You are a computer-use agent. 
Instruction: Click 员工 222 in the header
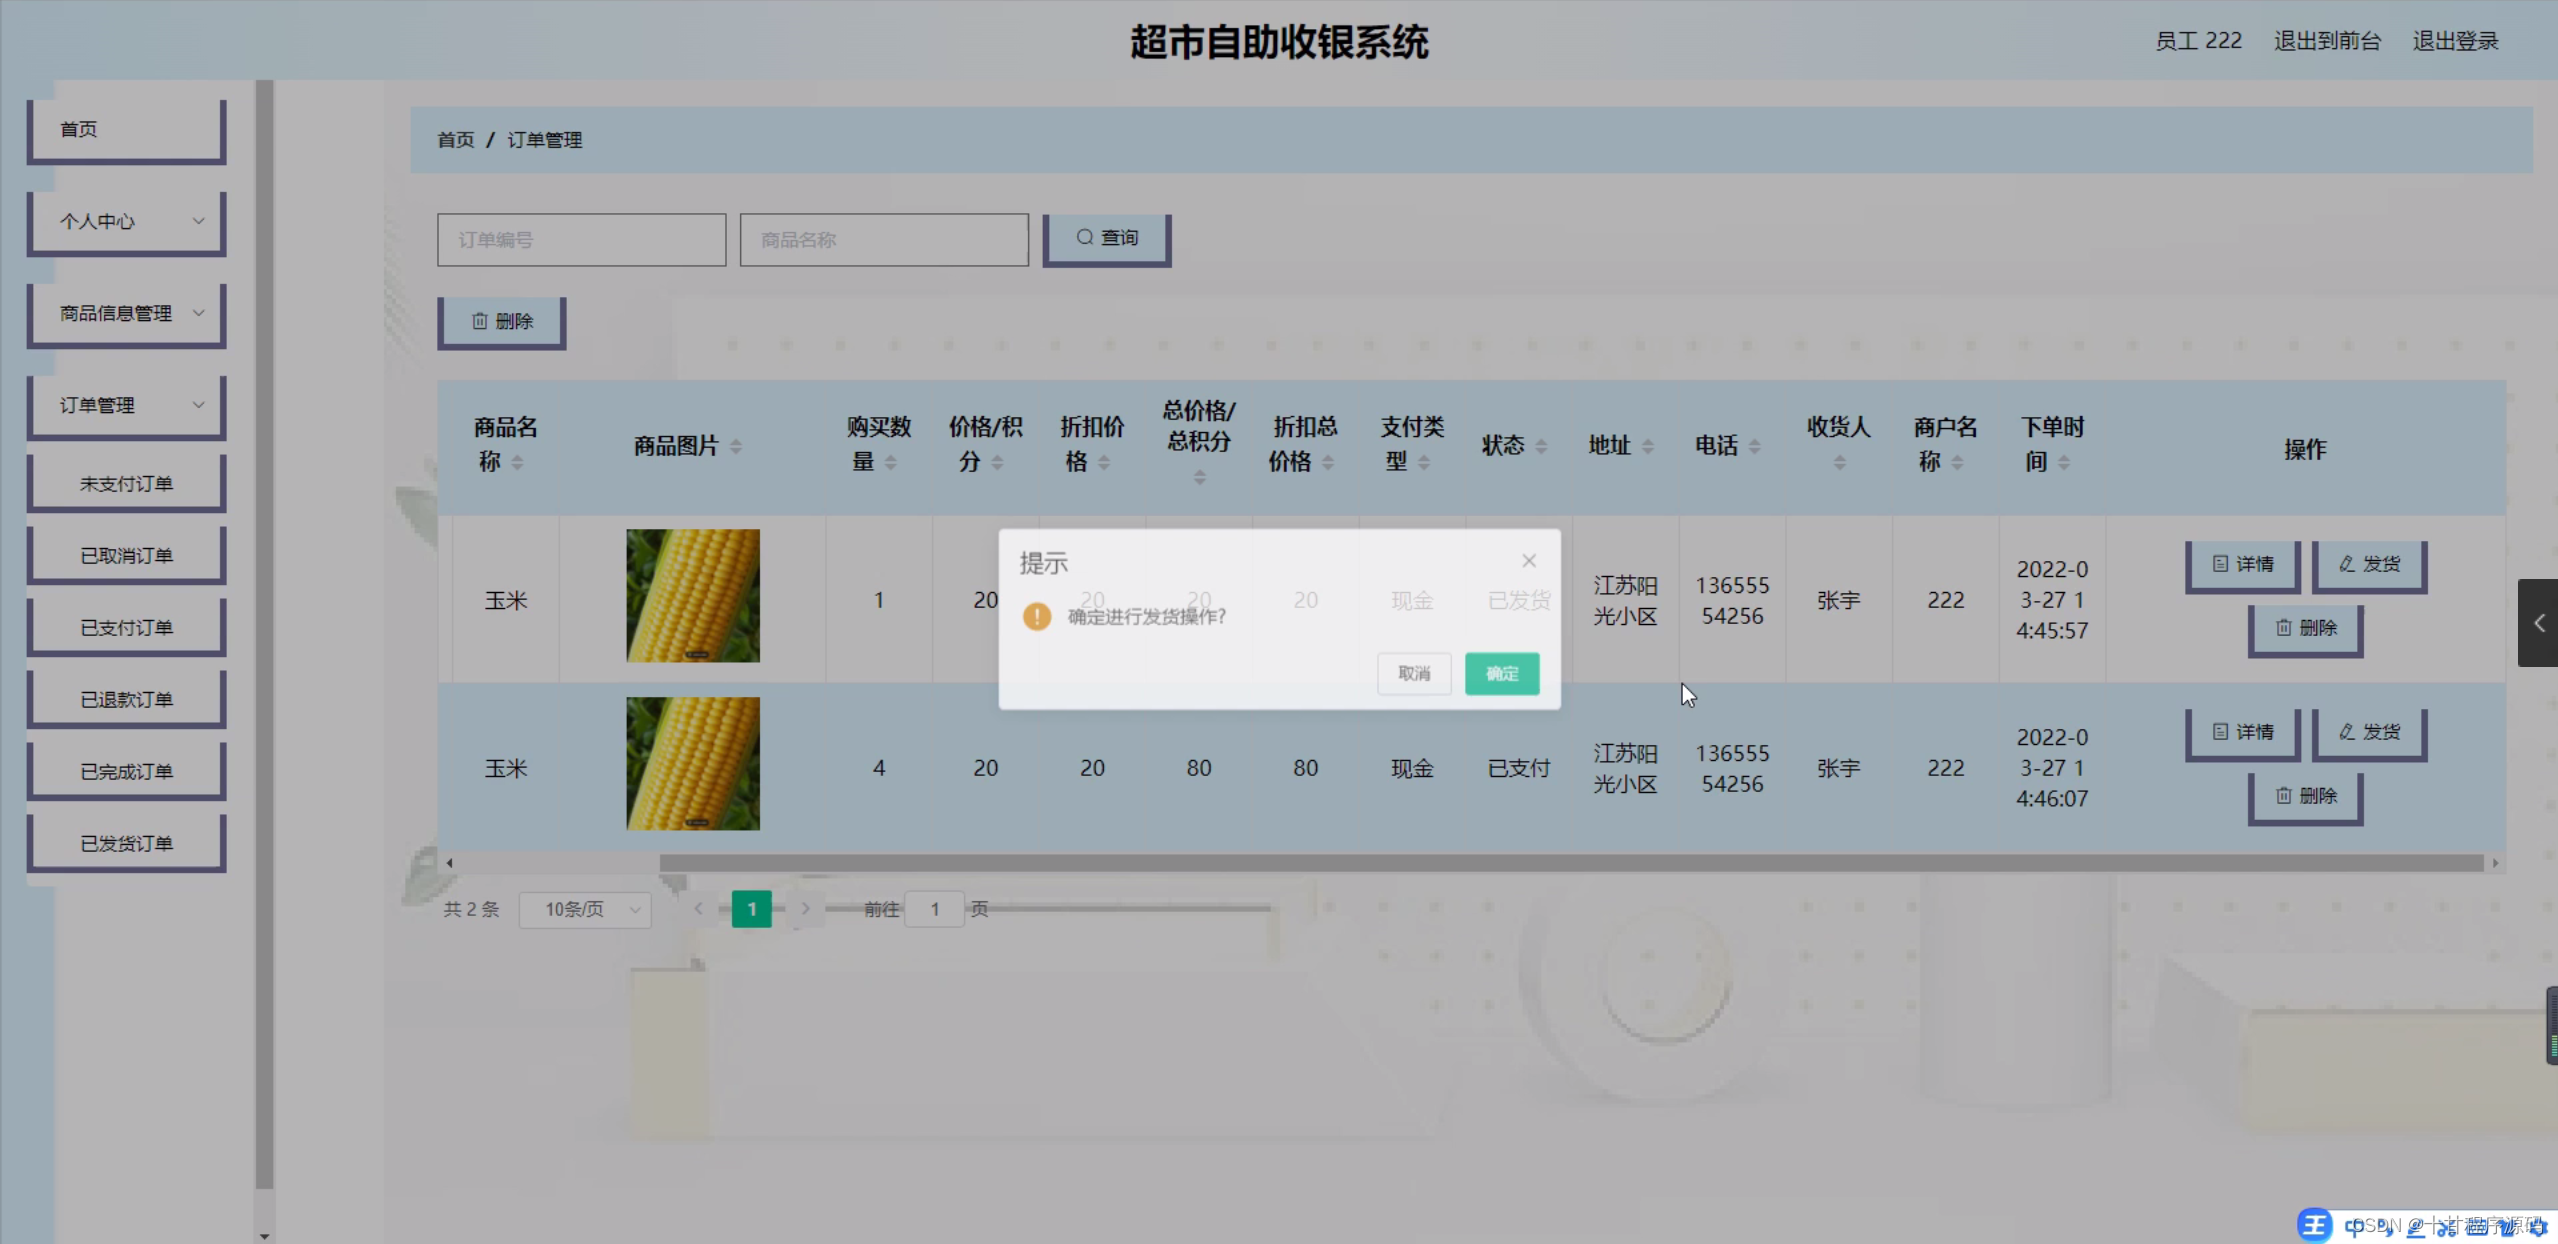(x=2198, y=41)
